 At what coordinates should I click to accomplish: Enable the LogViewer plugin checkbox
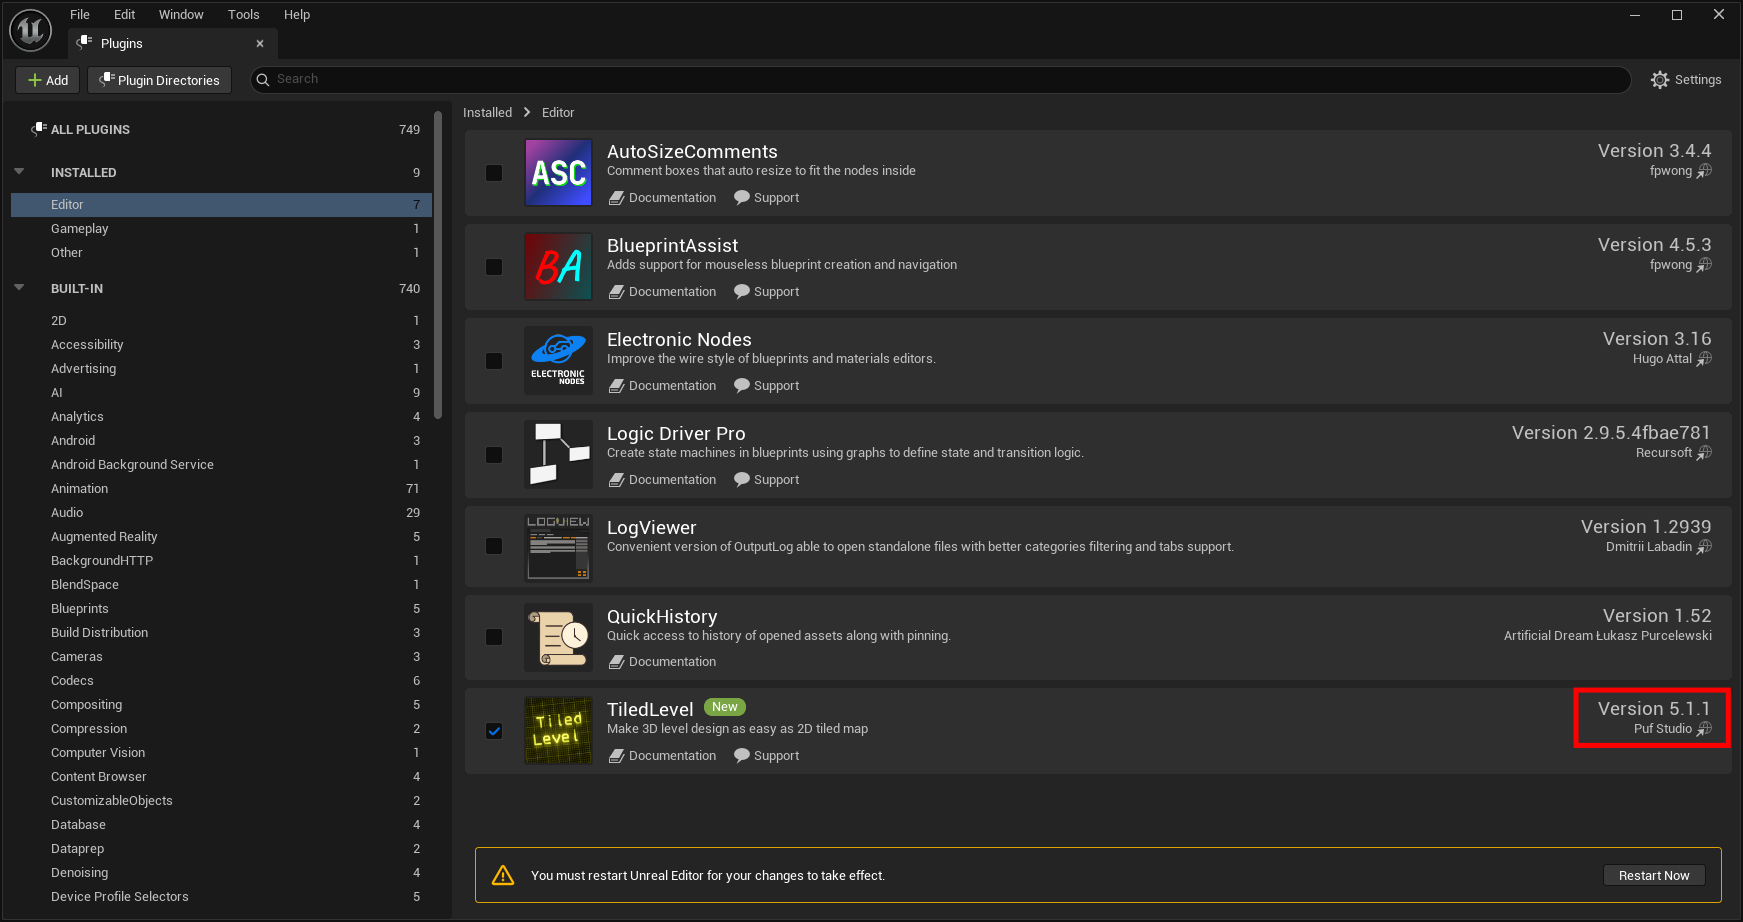point(494,546)
